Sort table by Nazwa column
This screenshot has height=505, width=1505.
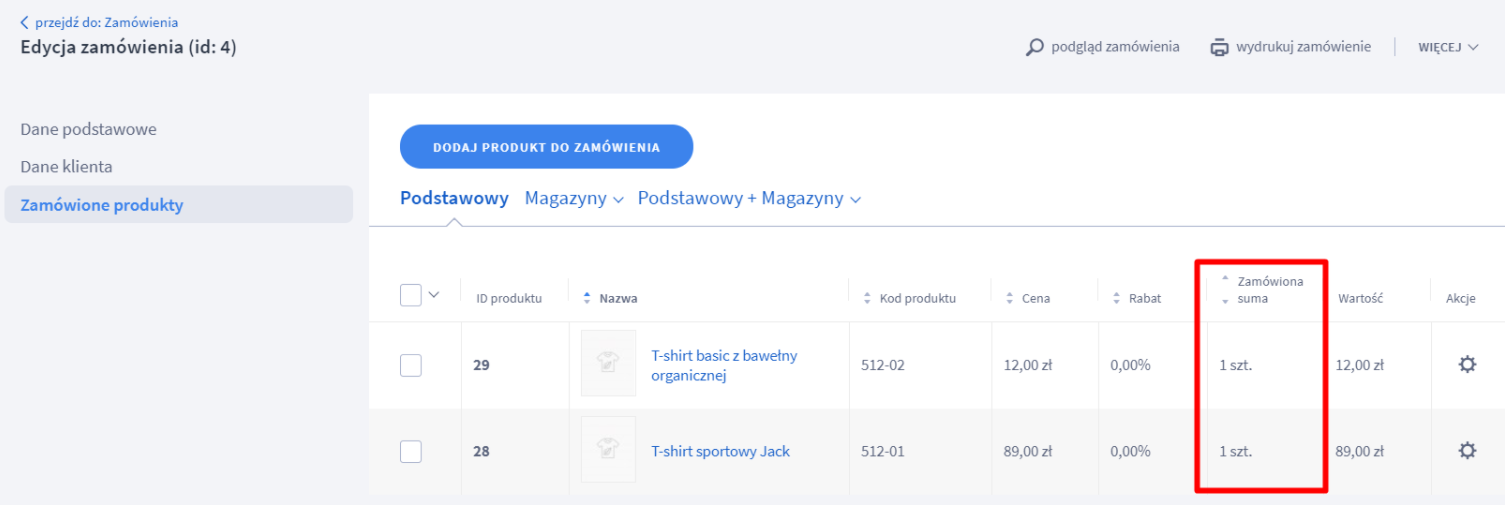pos(610,298)
